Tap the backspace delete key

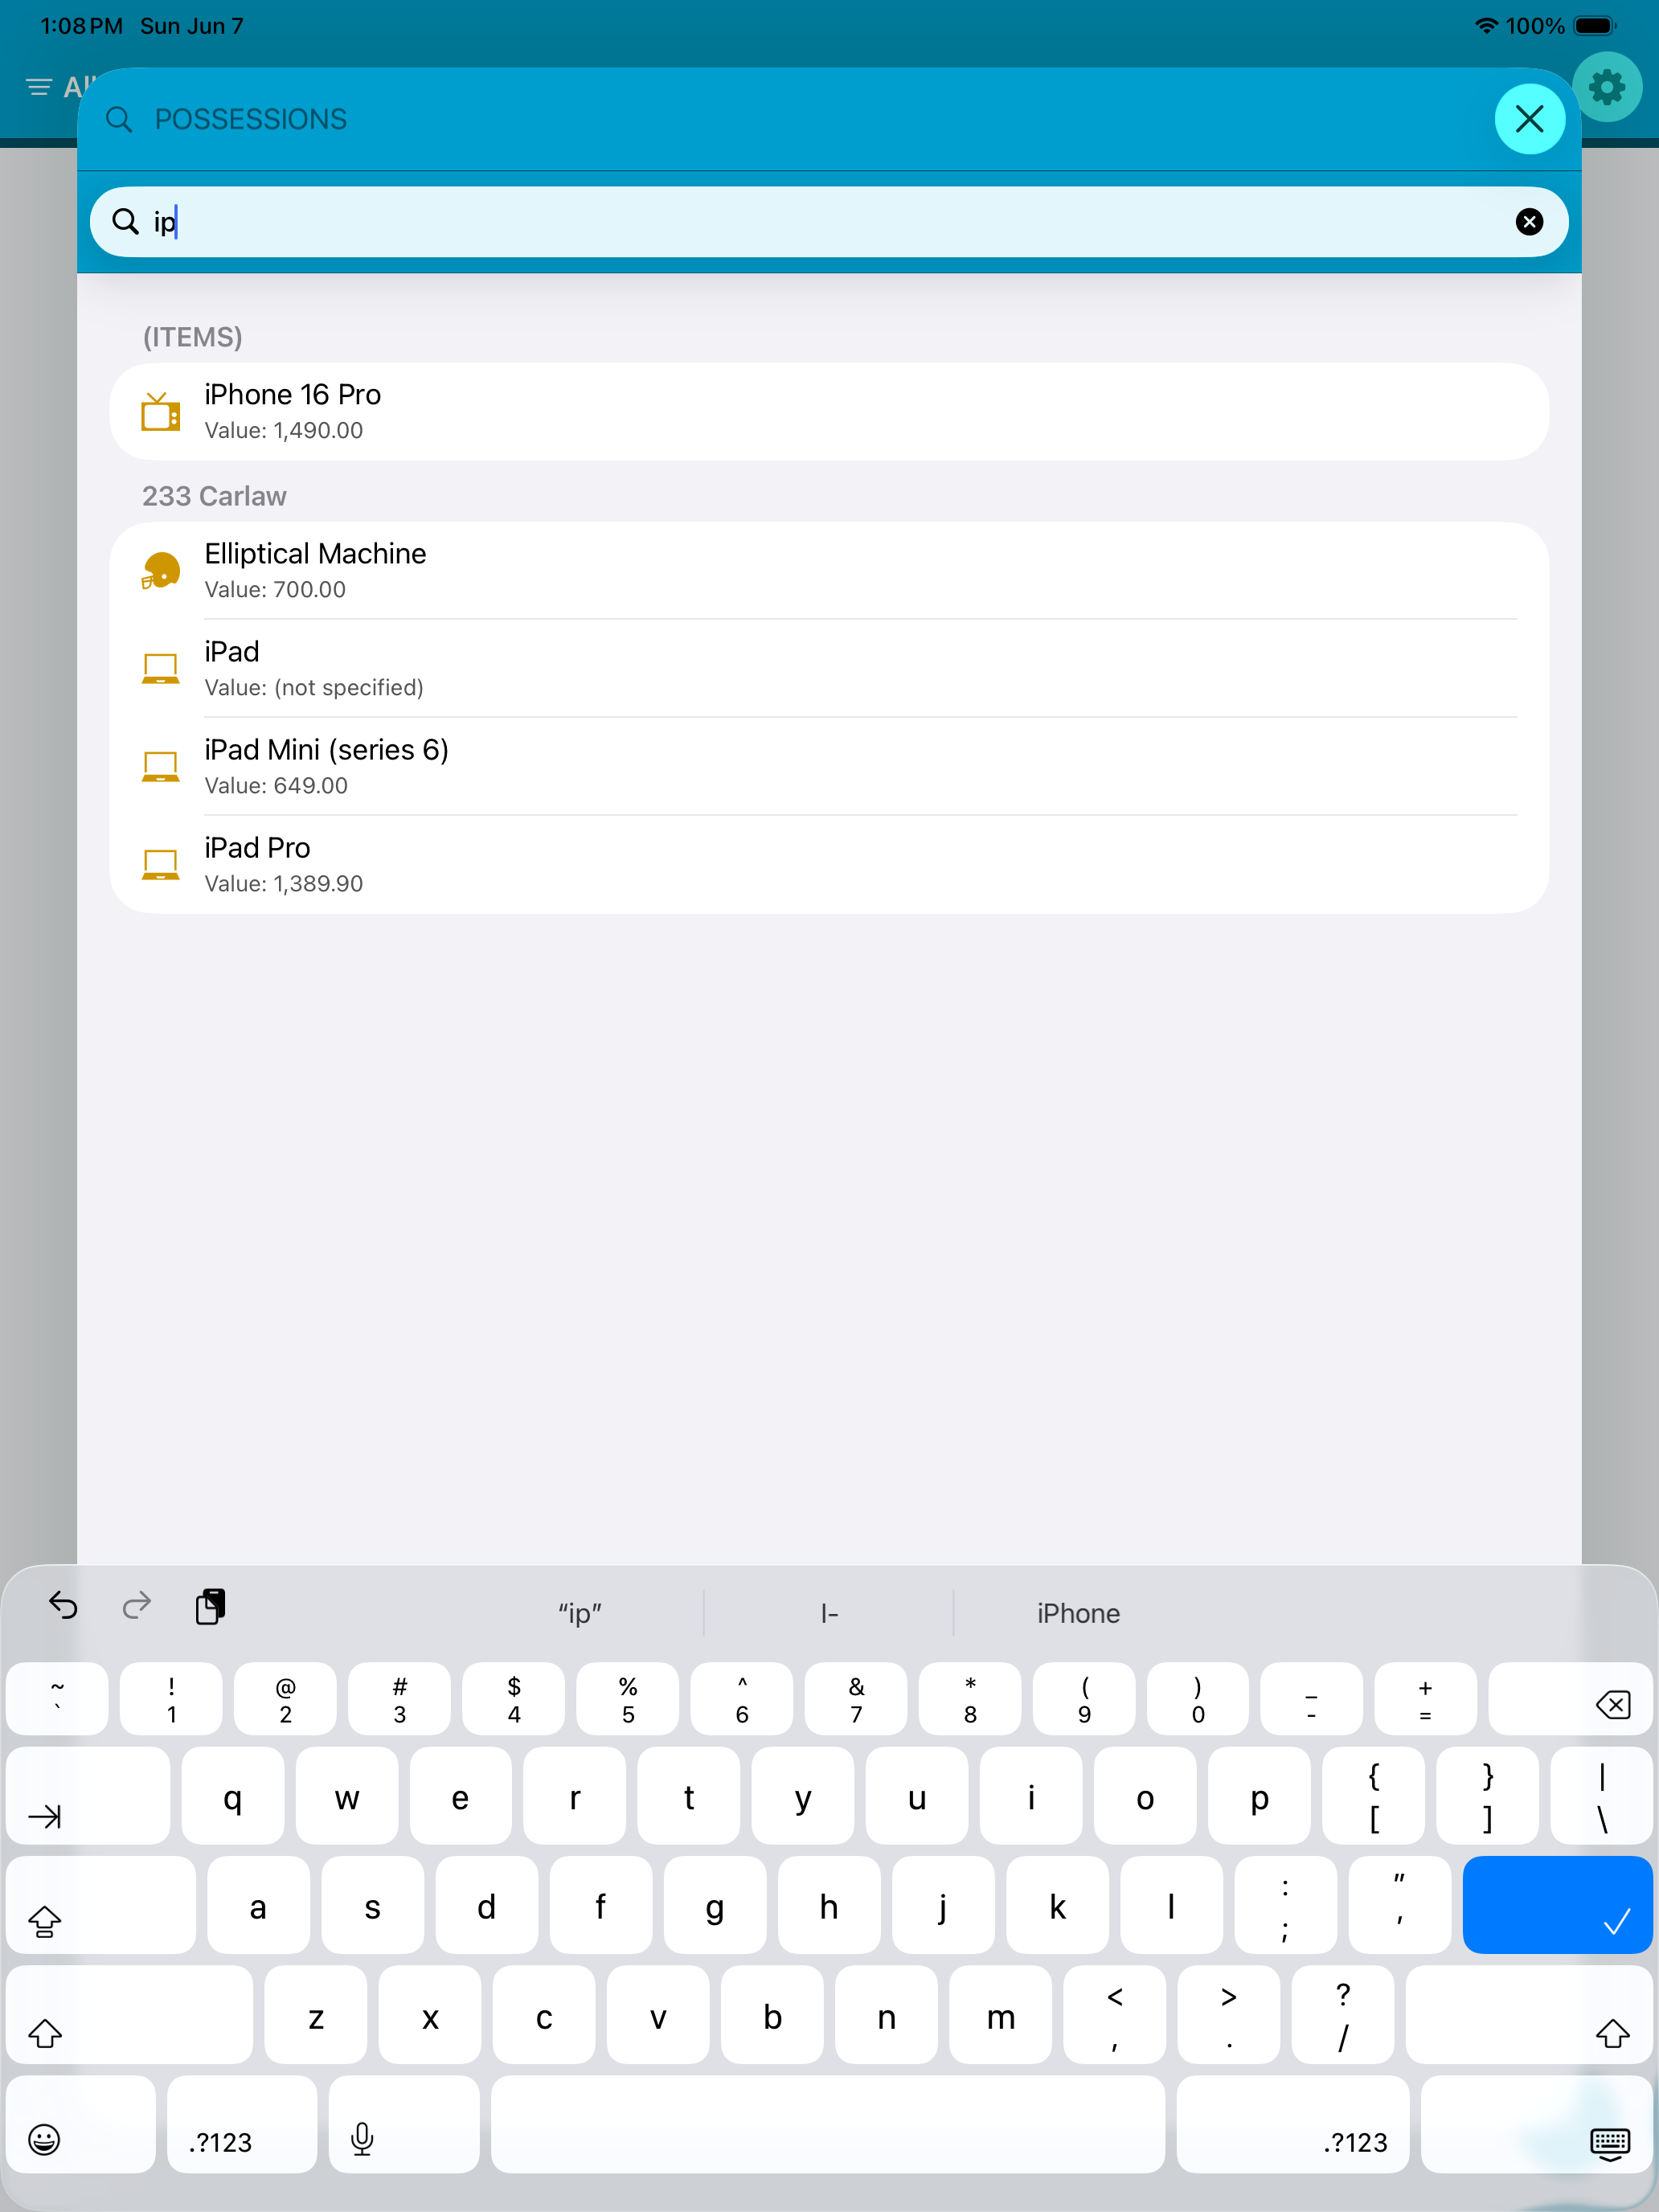click(1570, 1699)
